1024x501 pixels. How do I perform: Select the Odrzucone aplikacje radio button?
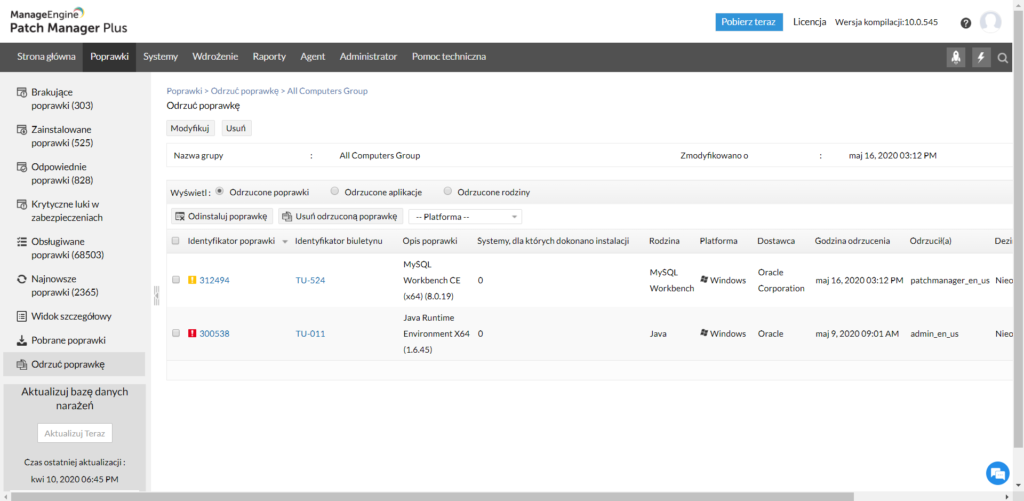[335, 191]
